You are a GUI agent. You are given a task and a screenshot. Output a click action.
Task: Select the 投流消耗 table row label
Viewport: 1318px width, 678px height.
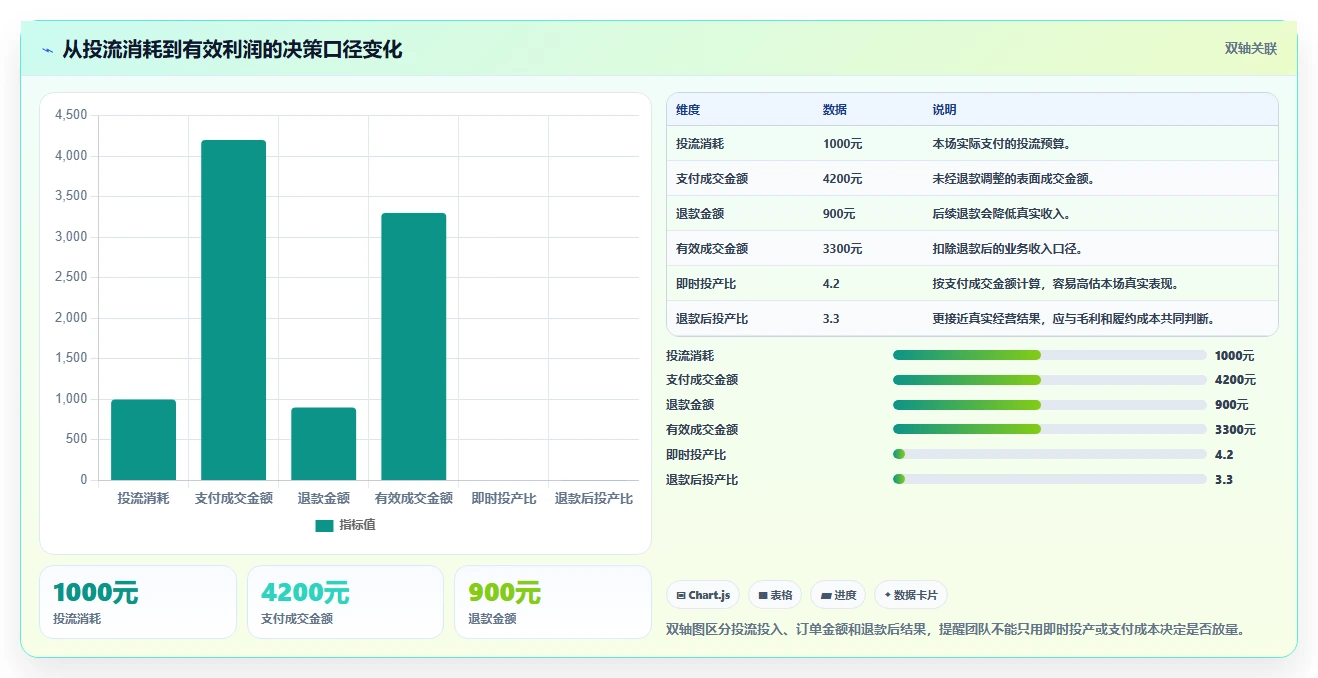point(700,144)
